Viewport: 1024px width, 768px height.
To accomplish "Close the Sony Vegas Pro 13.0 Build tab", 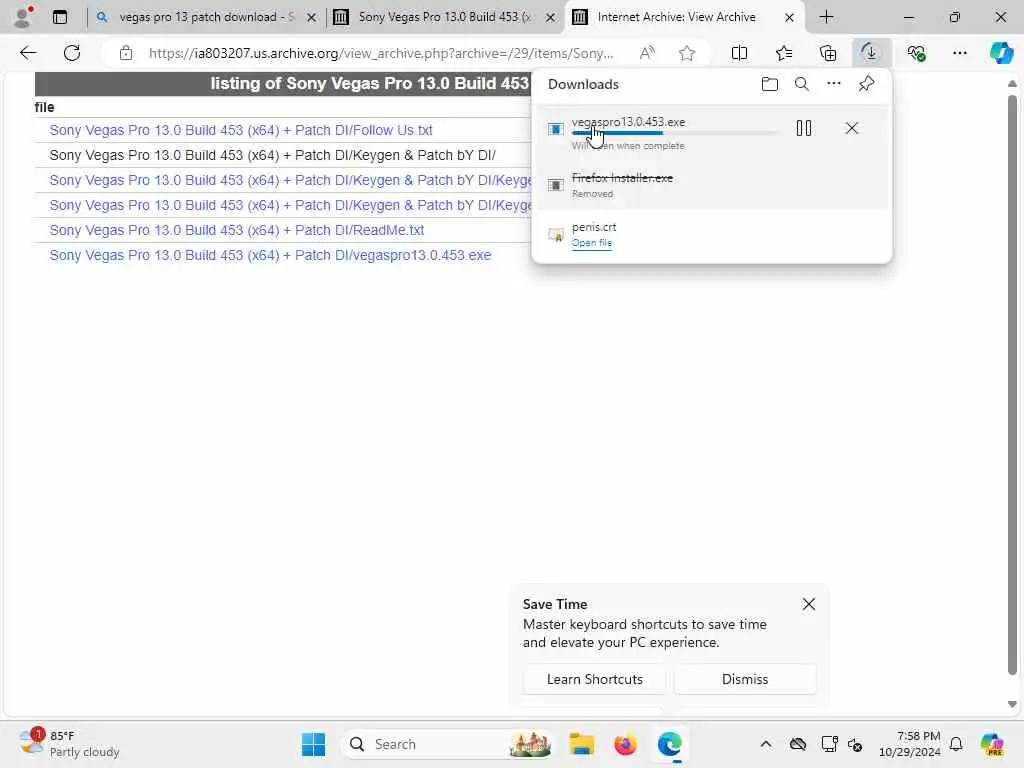I will [x=551, y=18].
